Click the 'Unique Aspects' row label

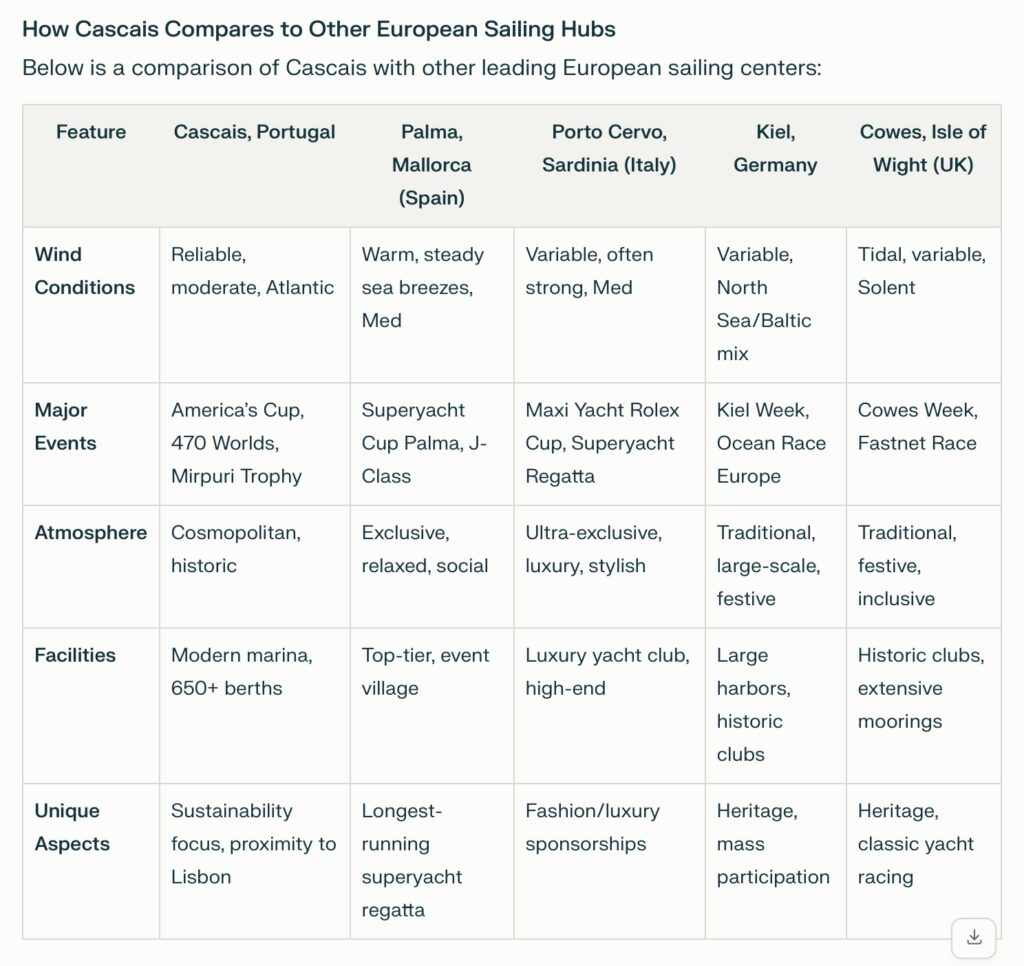[72, 827]
